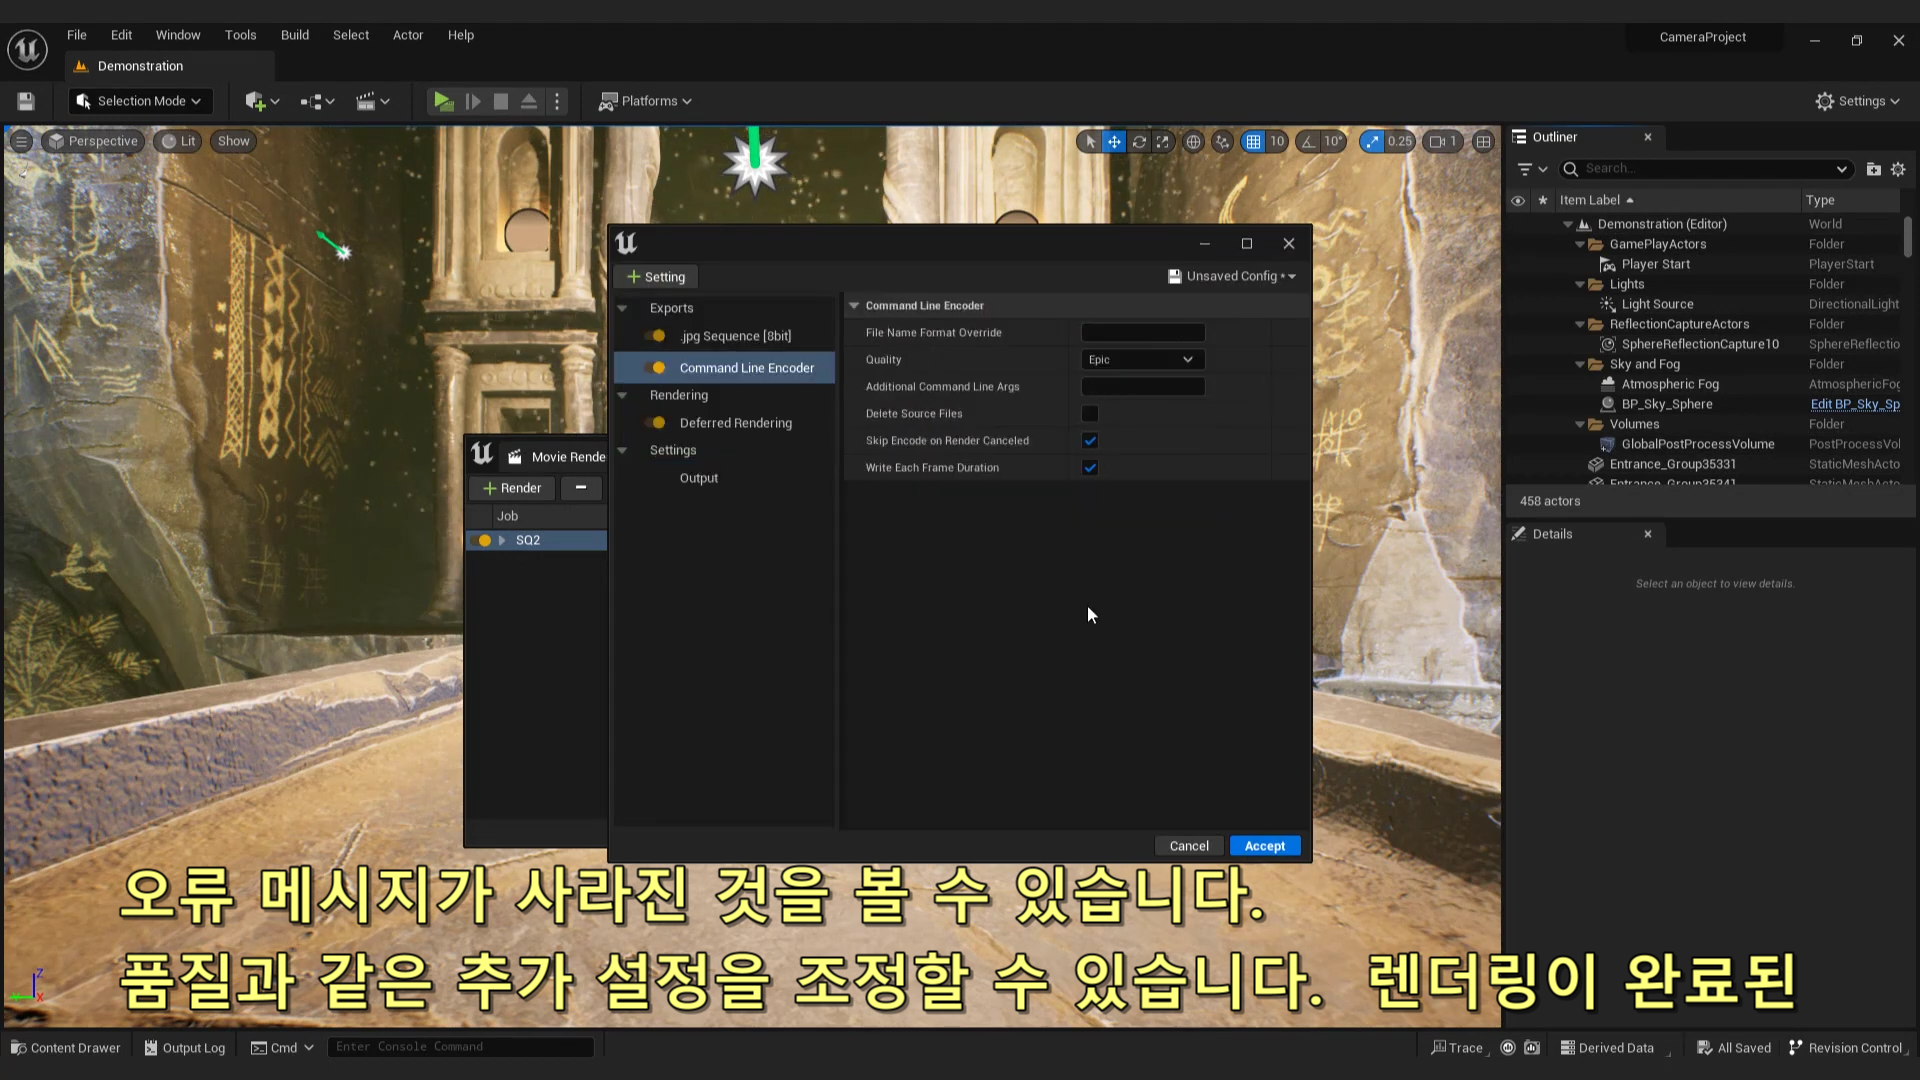Select the rotate gizmo tool in viewport
This screenshot has height=1080, width=1920.
pyautogui.click(x=1139, y=142)
